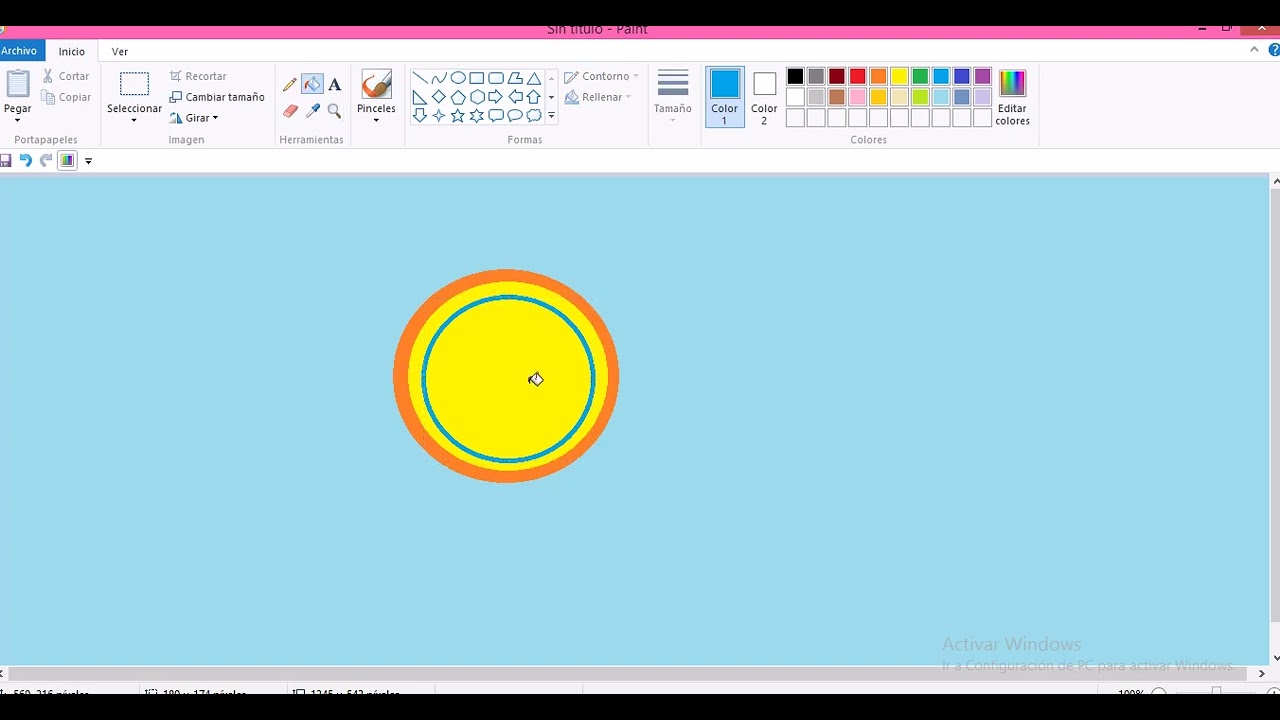The height and width of the screenshot is (720, 1280).
Task: Click the Copiar button
Action: coord(66,97)
